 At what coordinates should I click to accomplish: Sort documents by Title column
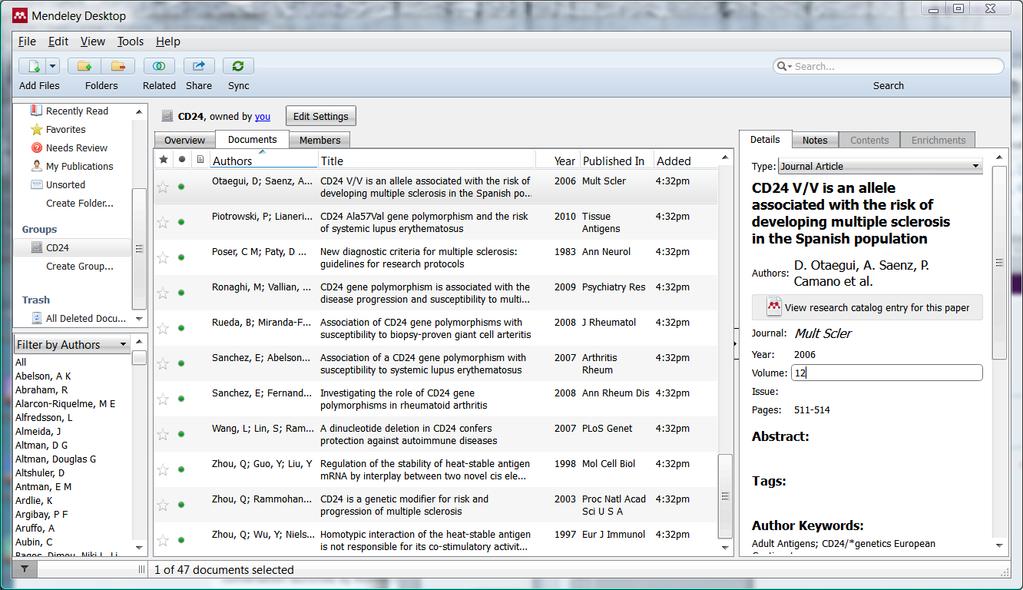tap(426, 161)
